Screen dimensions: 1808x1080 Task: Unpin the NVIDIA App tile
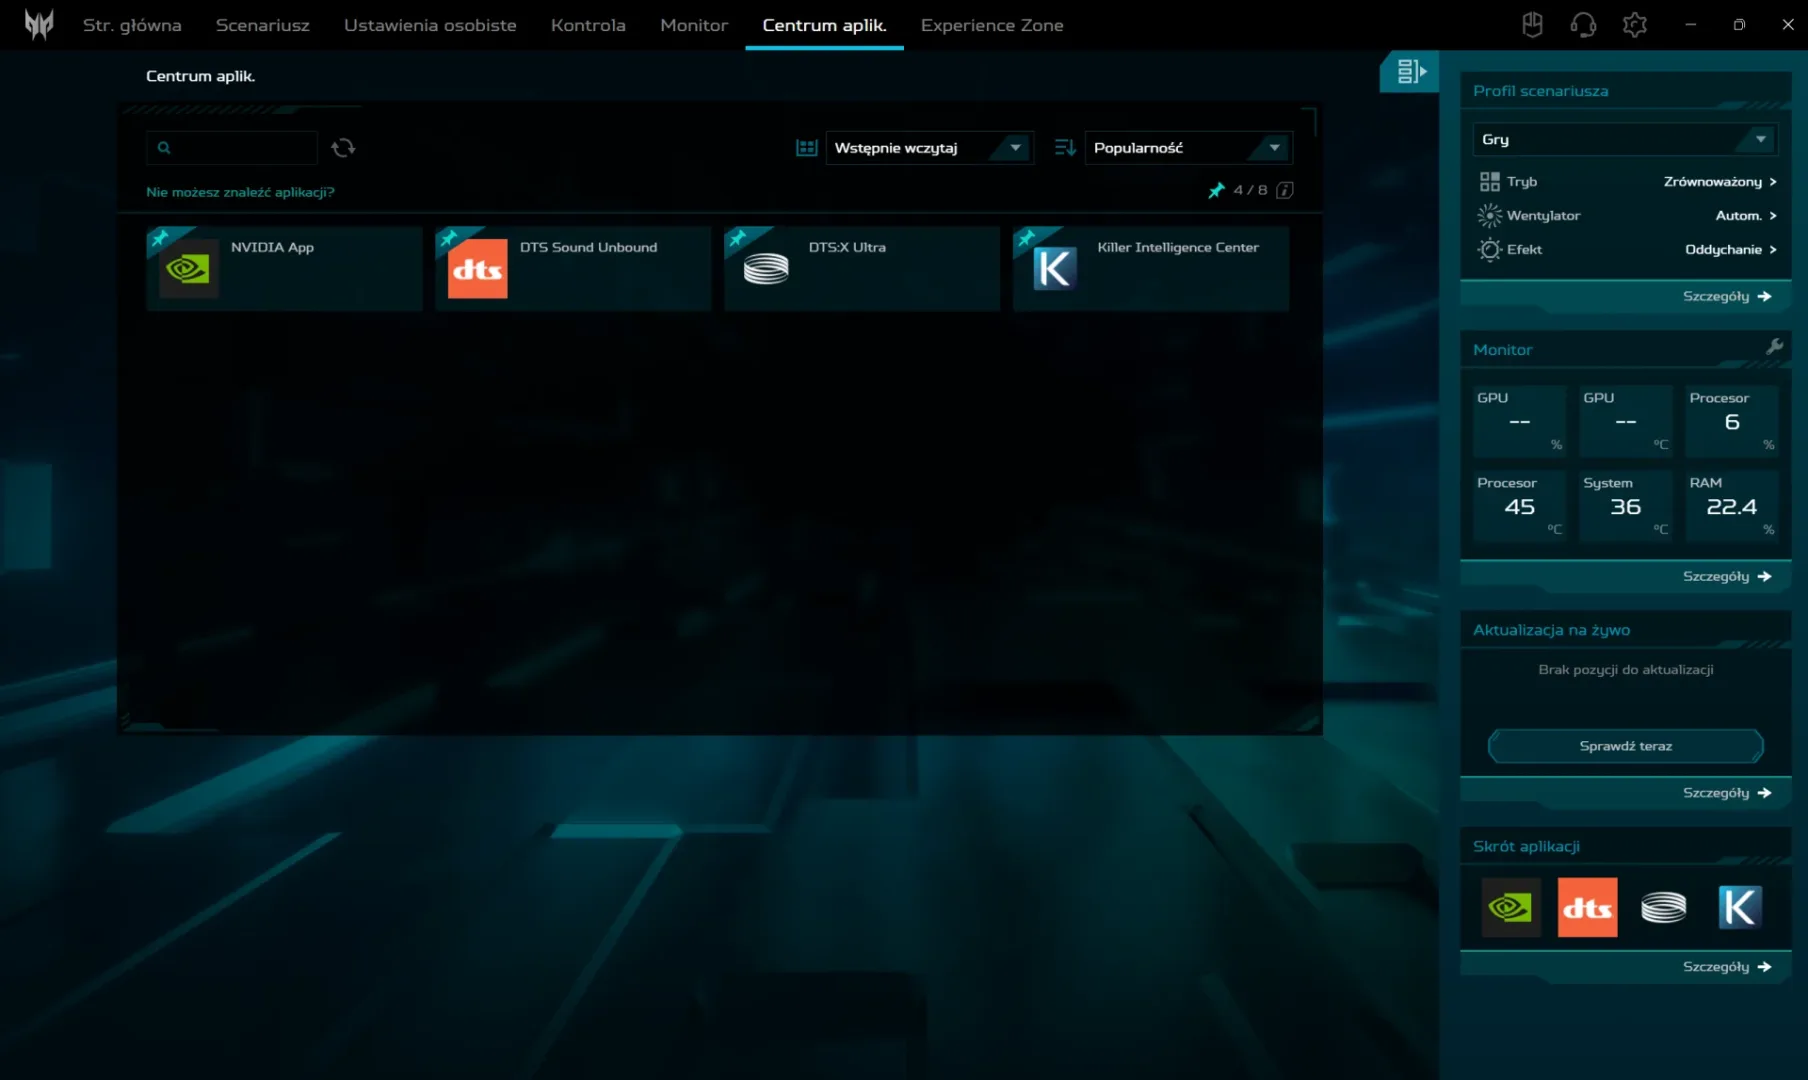[x=159, y=238]
